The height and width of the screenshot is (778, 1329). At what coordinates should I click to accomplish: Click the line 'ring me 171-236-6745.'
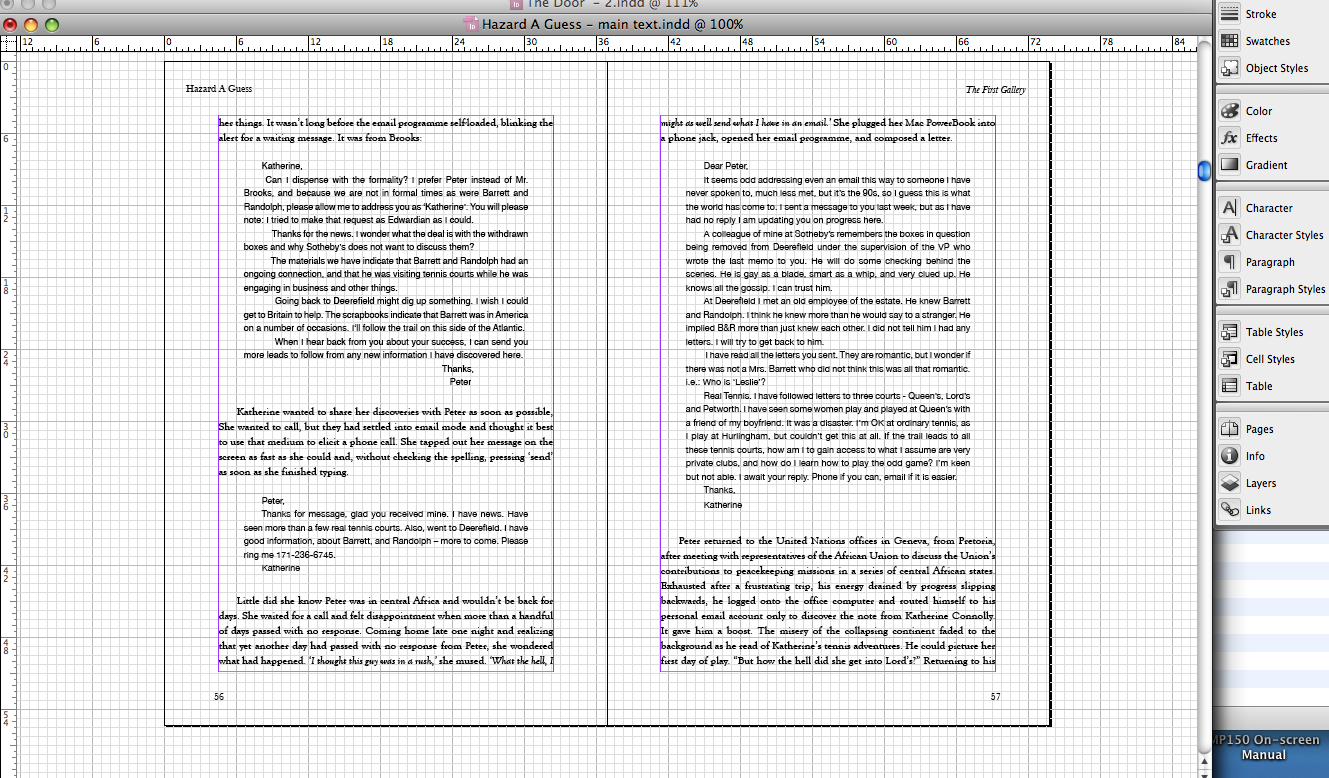[289, 555]
